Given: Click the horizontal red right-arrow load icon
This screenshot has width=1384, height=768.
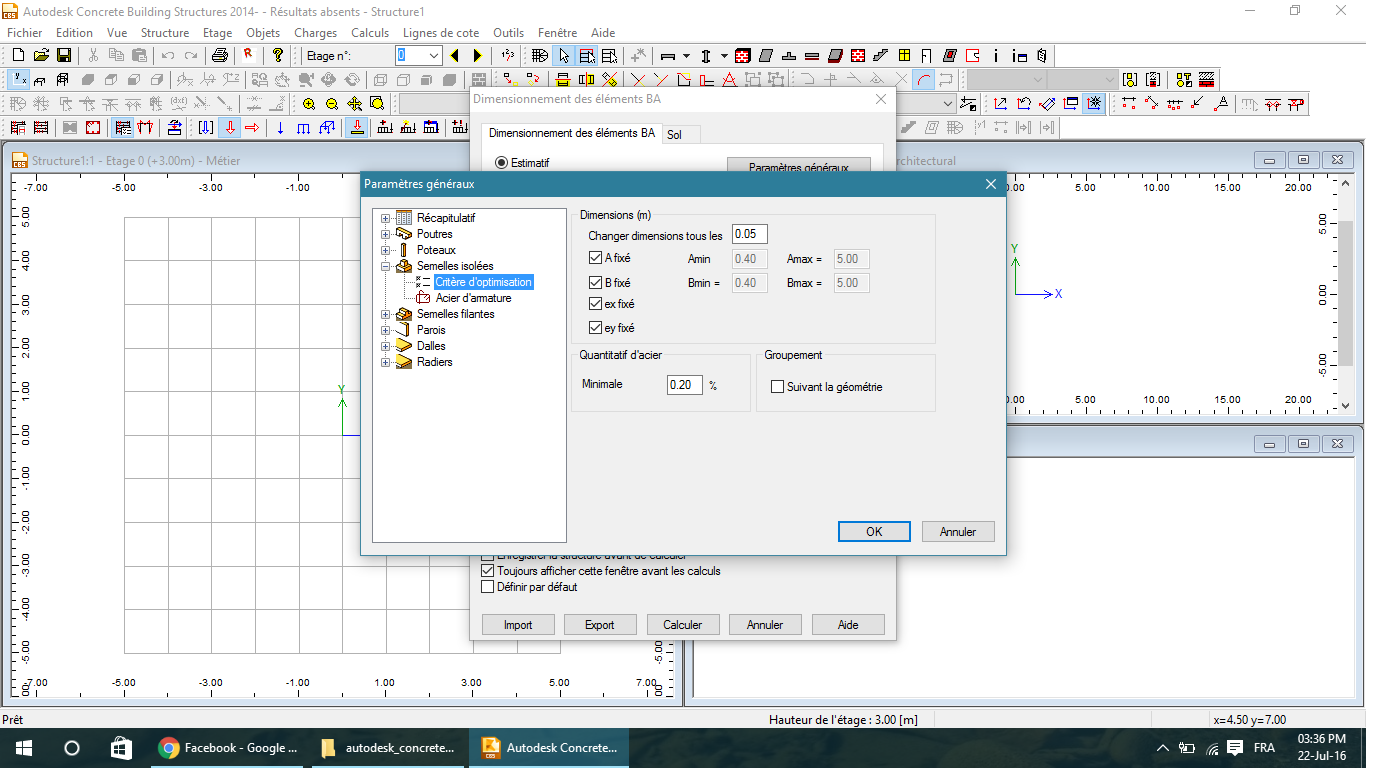Looking at the screenshot, I should coord(252,127).
